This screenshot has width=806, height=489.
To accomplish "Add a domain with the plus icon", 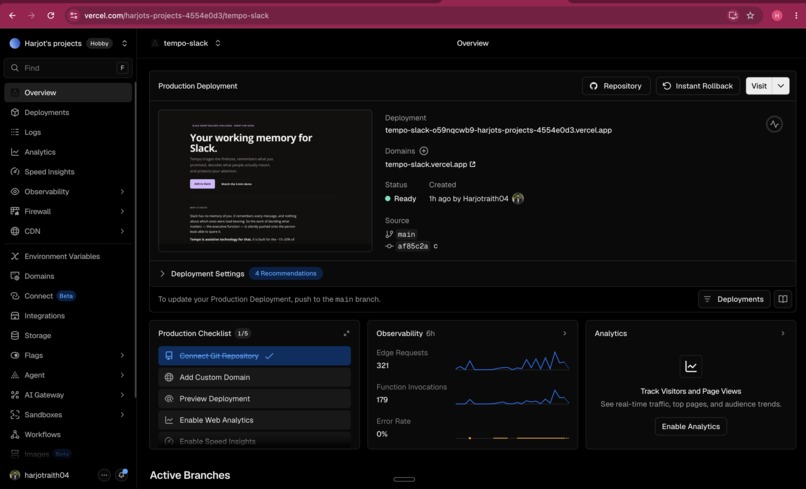I will [x=424, y=151].
